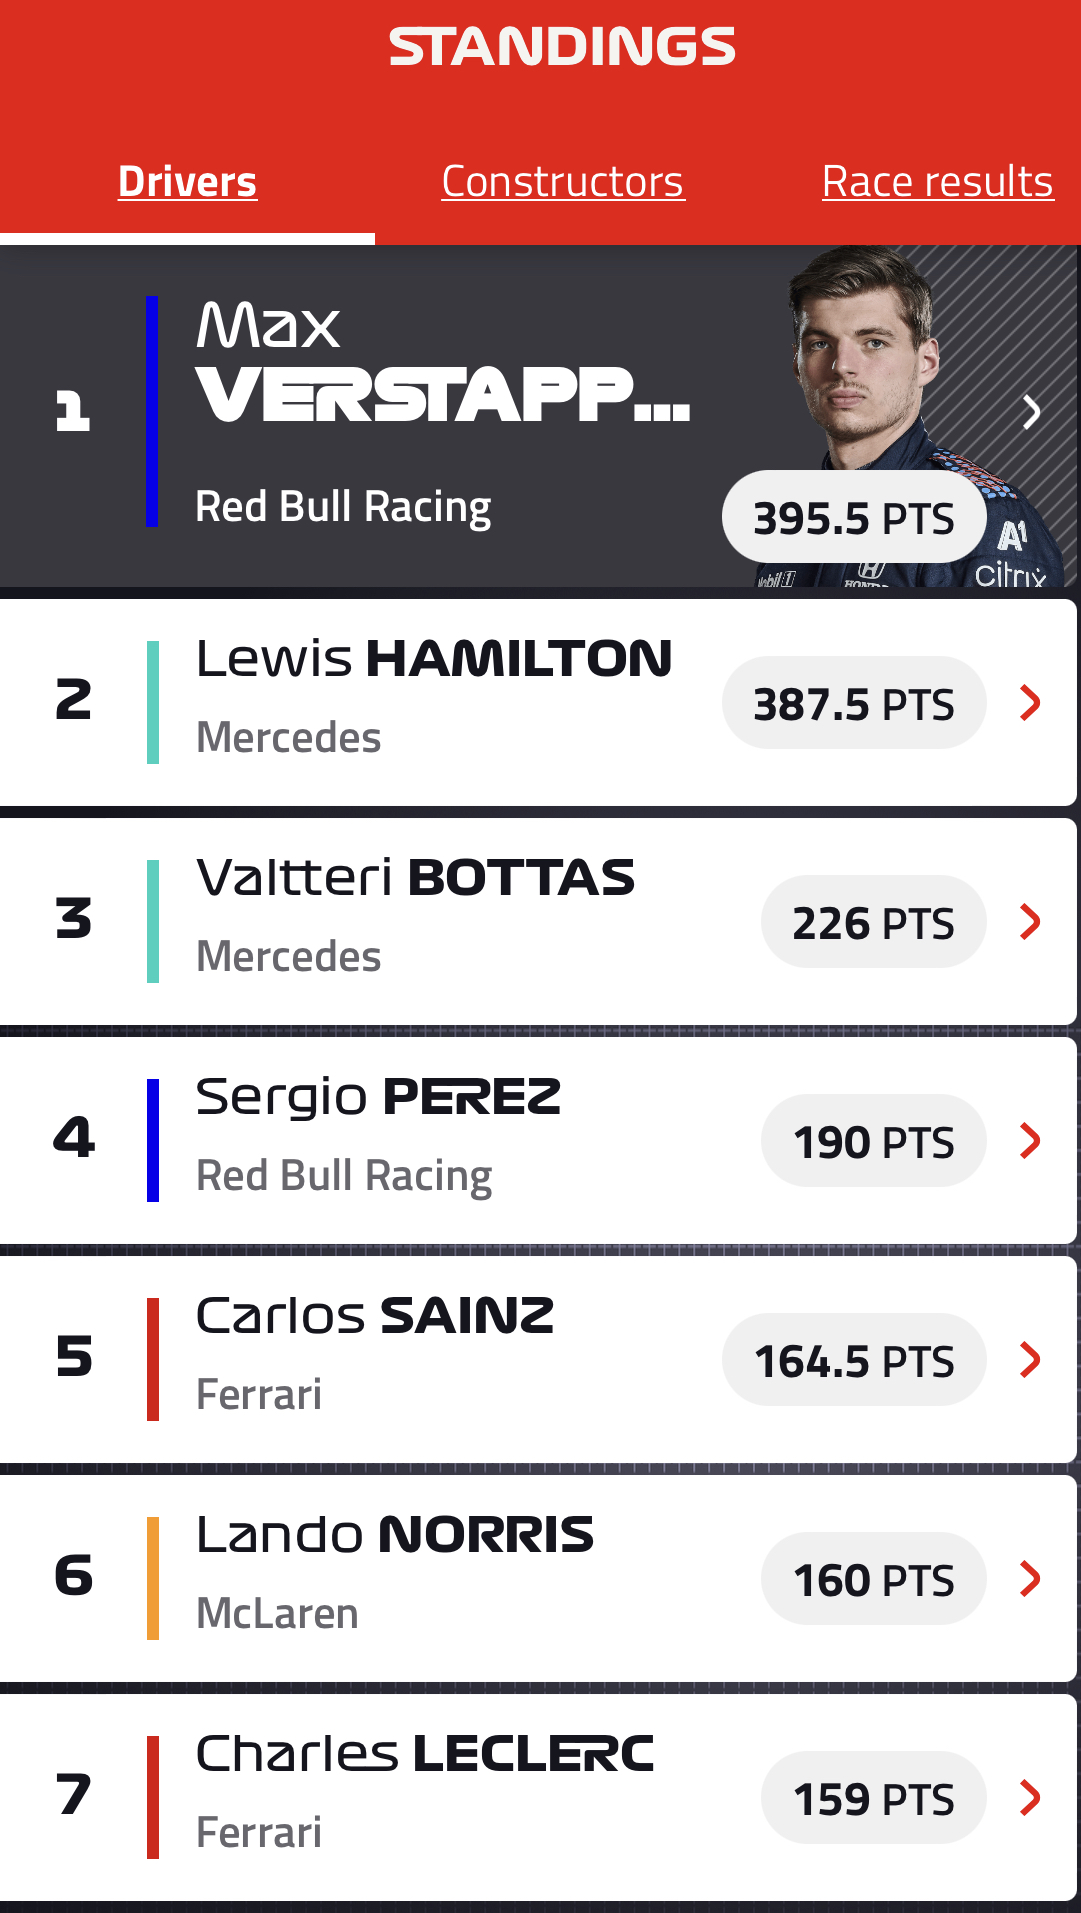
Task: Click Hamilton's 387.5 PTS pill
Action: coord(854,703)
